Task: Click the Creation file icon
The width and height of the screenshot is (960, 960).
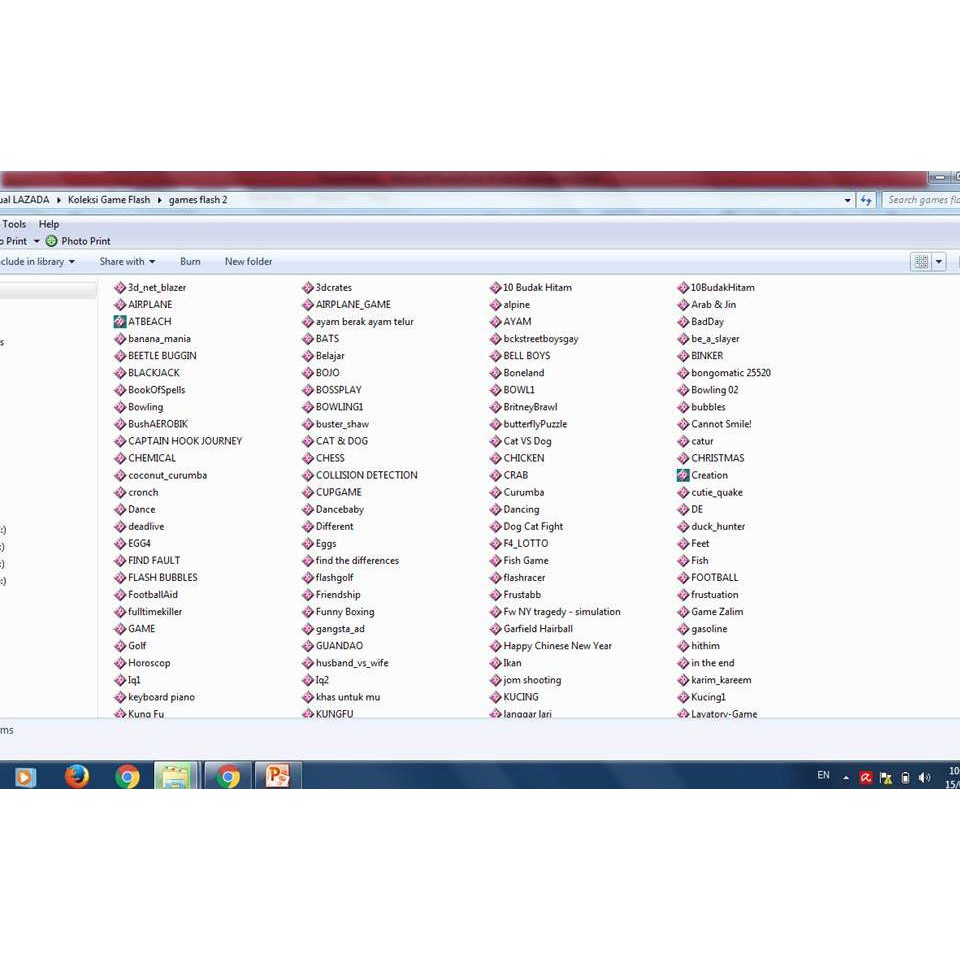Action: coord(683,475)
